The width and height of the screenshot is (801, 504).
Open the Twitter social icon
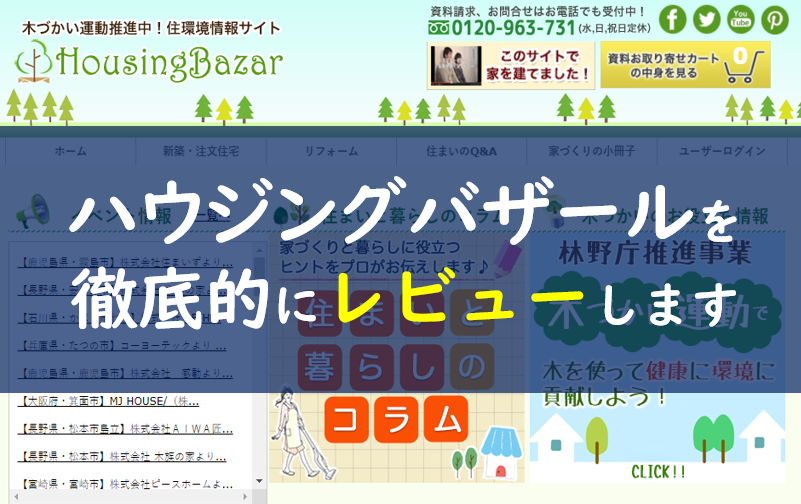pyautogui.click(x=706, y=19)
